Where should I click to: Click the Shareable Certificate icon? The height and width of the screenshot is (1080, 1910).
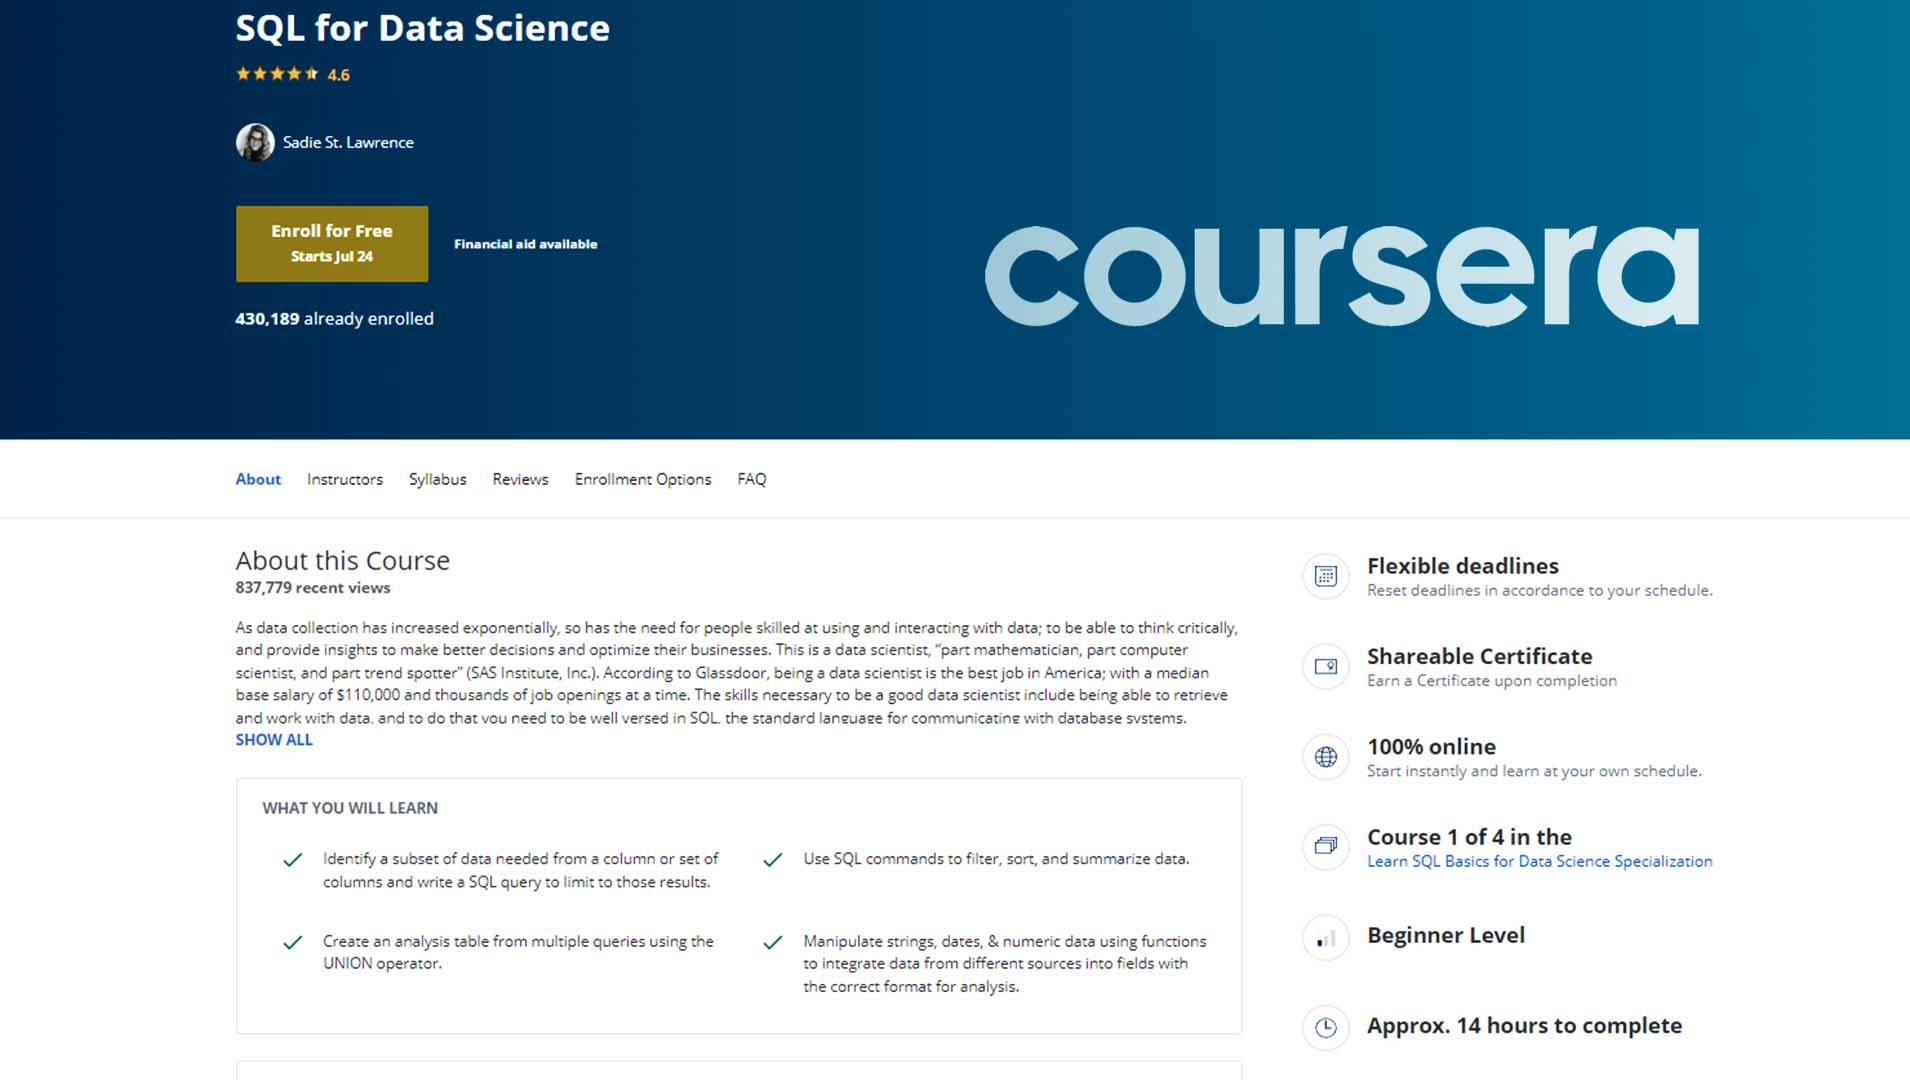click(1325, 667)
